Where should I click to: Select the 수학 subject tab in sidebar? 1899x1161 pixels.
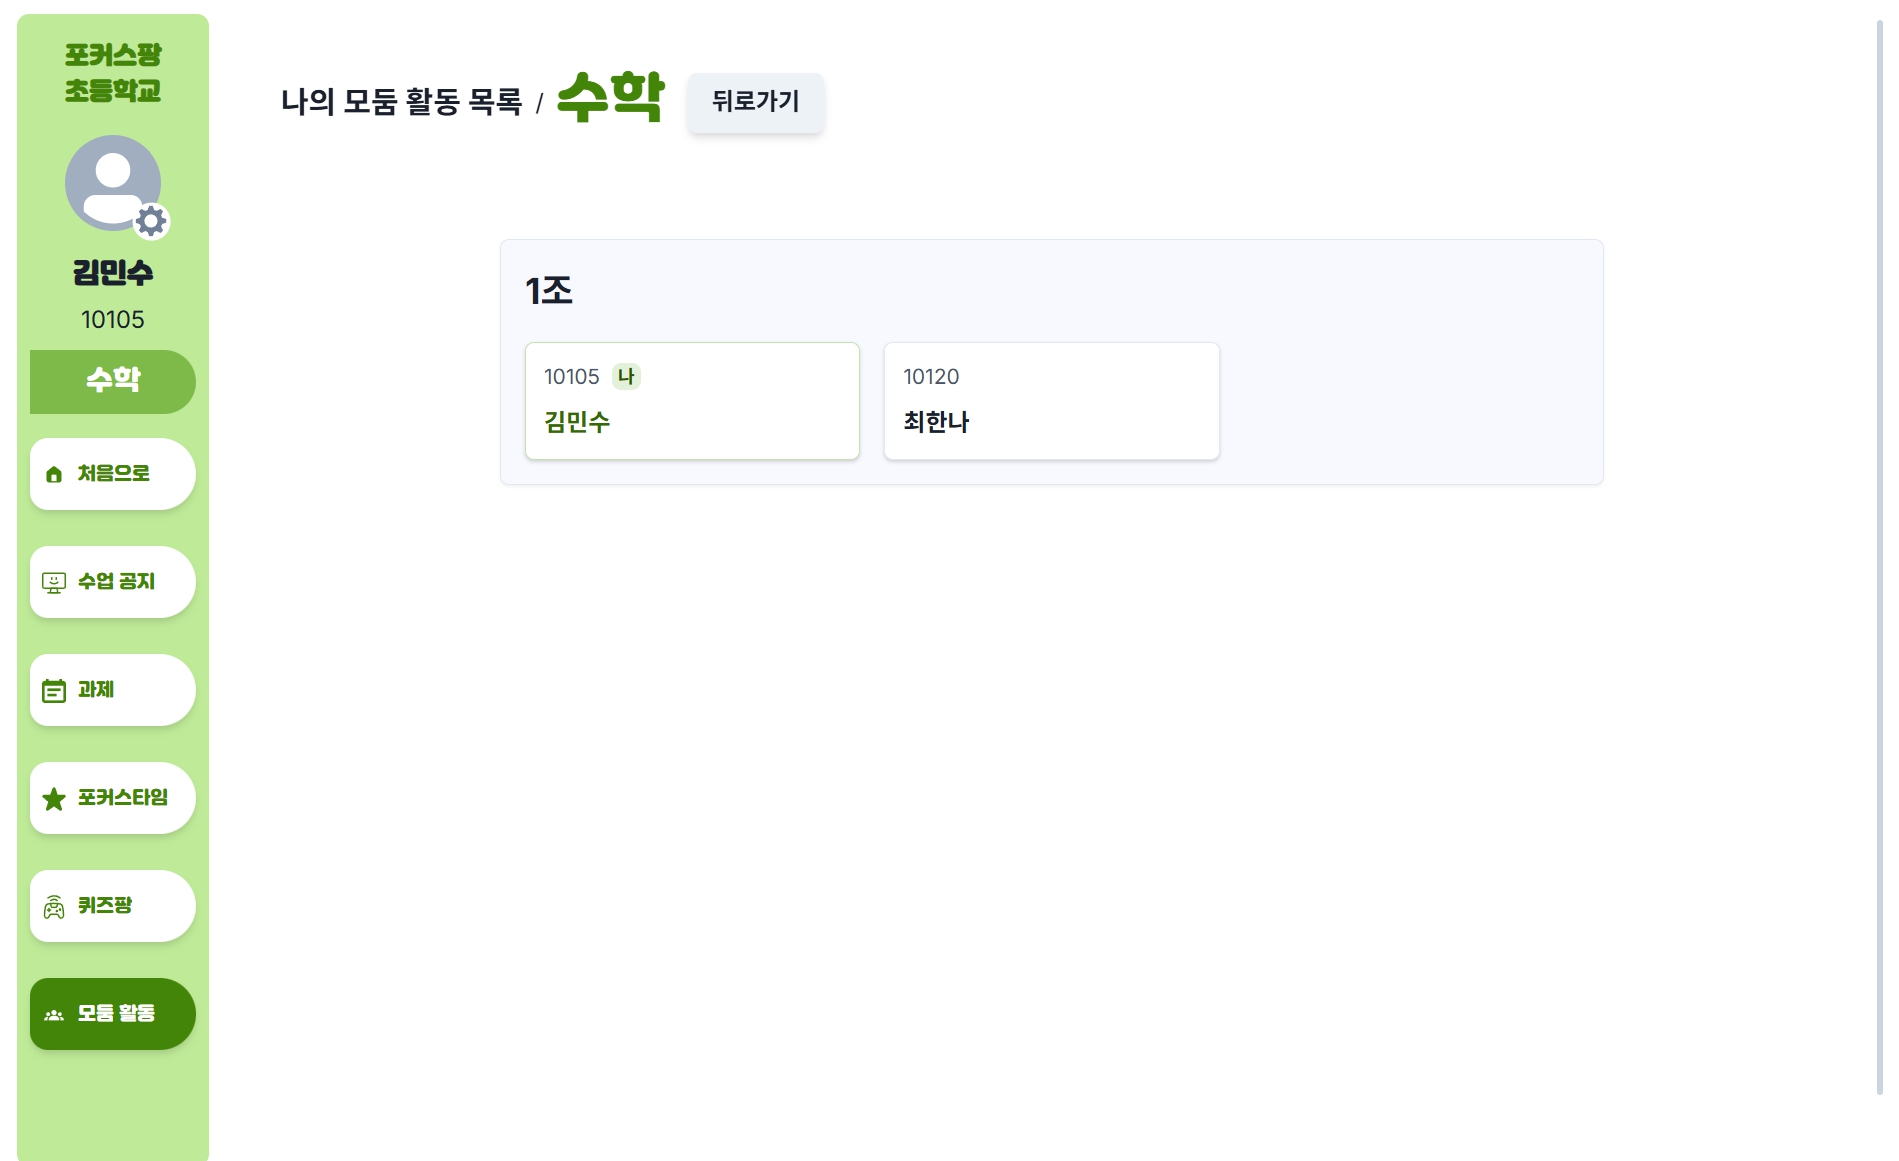(113, 382)
